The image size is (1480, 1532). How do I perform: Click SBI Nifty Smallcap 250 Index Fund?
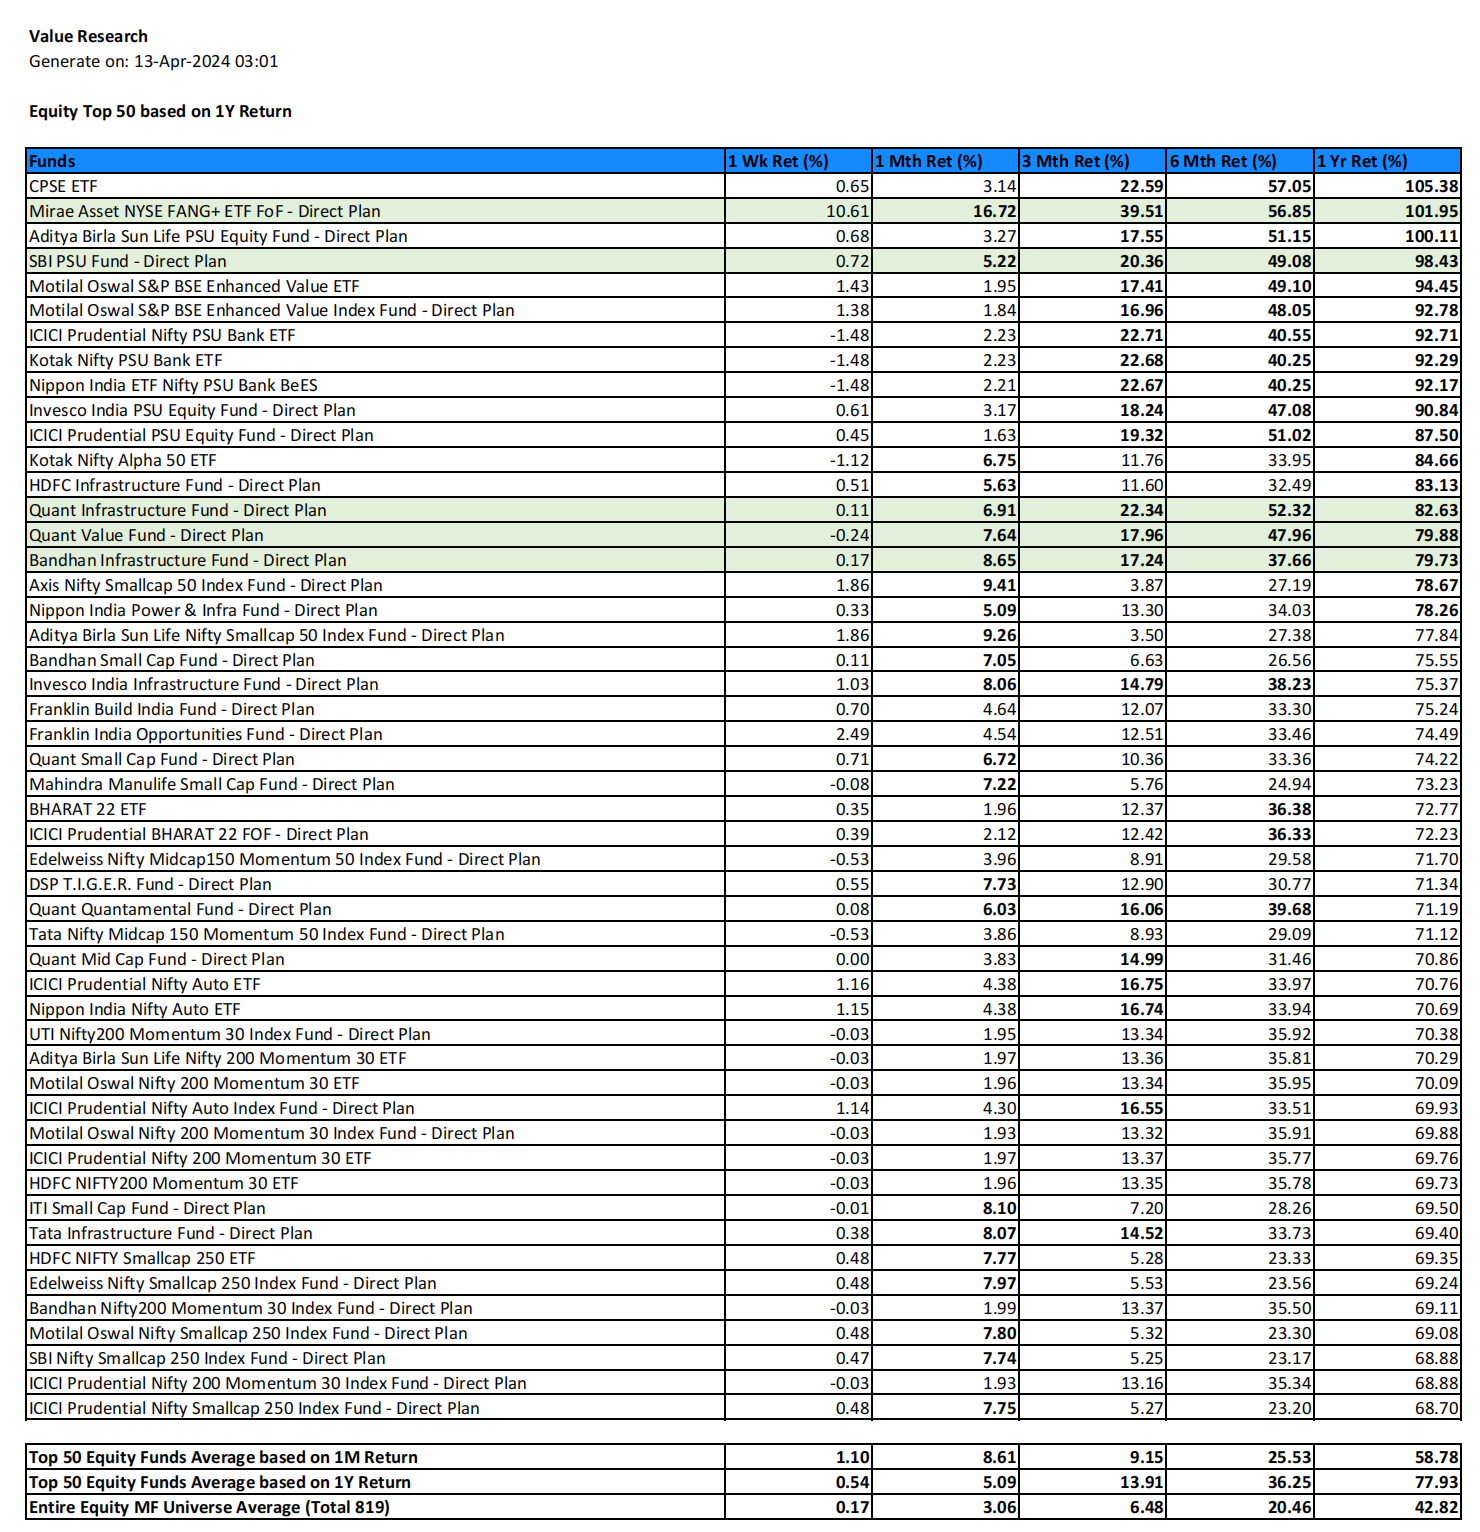pos(207,1358)
